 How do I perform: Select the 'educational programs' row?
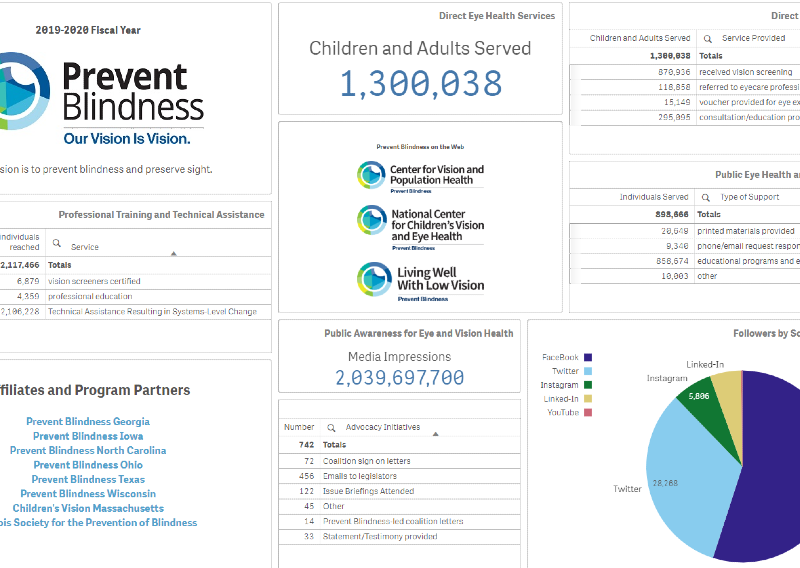click(x=685, y=261)
